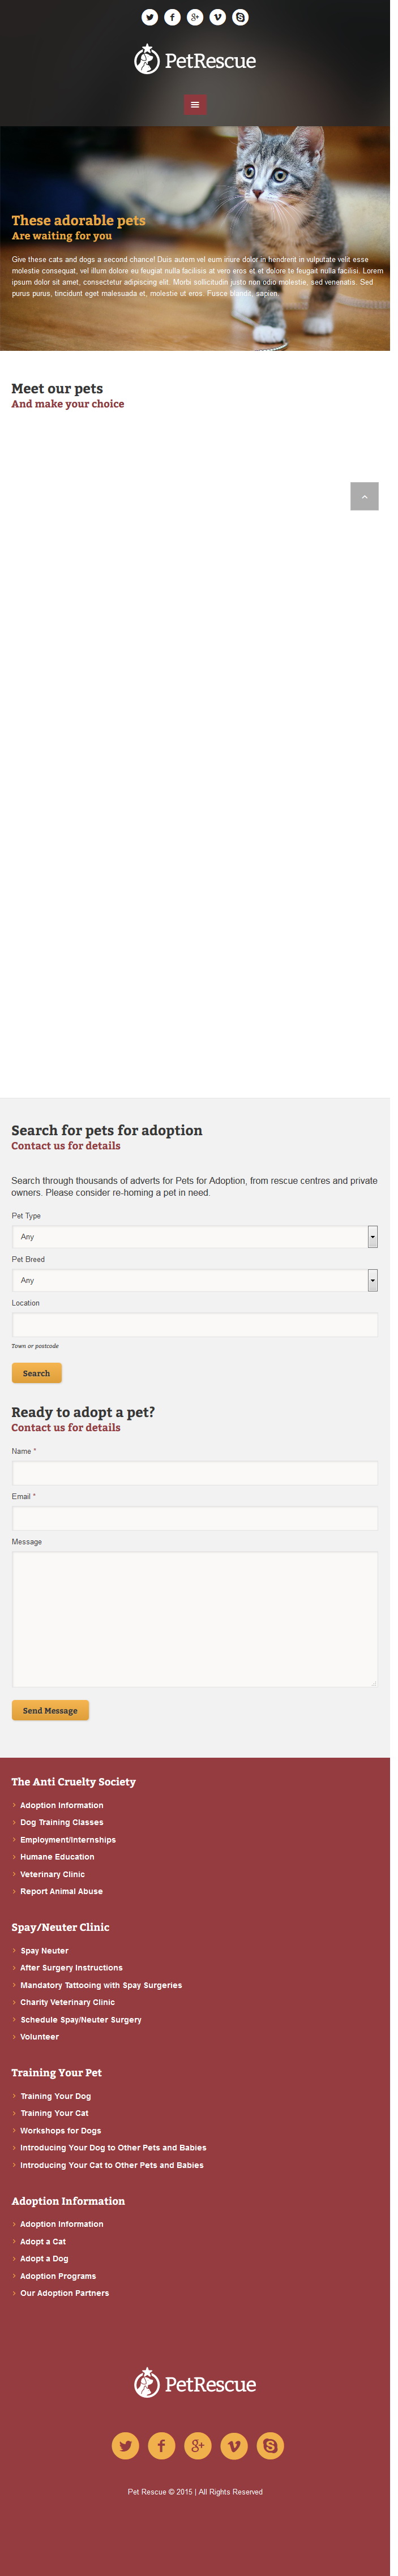Open the Google Plus icon in the header

point(195,17)
